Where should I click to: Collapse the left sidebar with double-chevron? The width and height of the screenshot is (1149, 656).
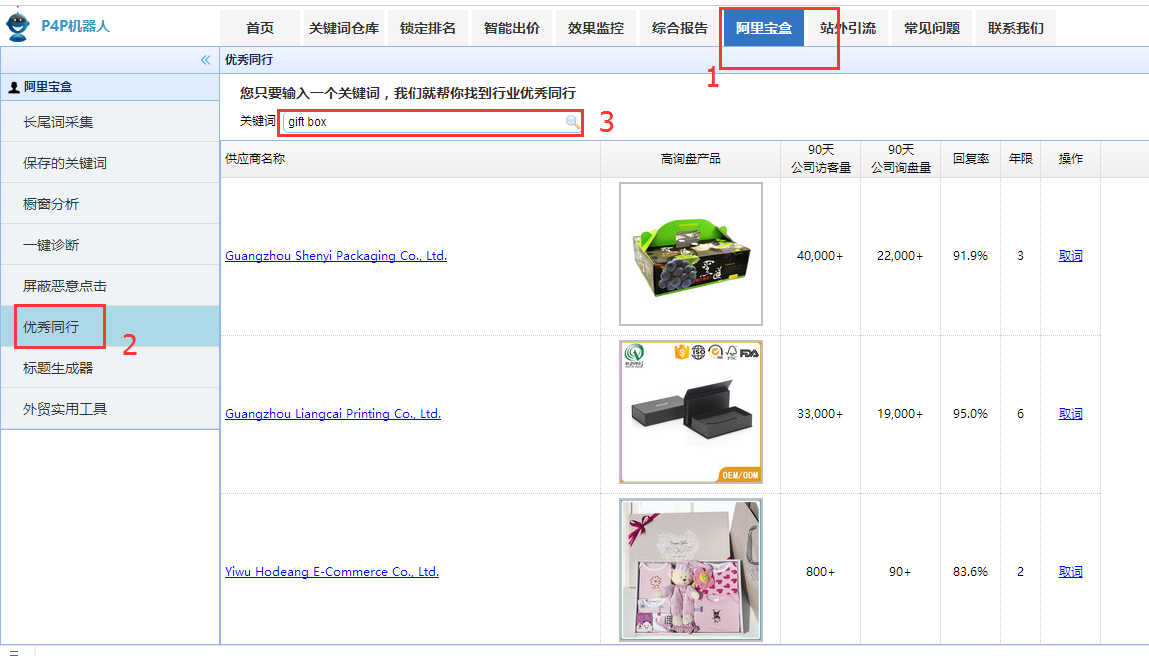click(205, 60)
